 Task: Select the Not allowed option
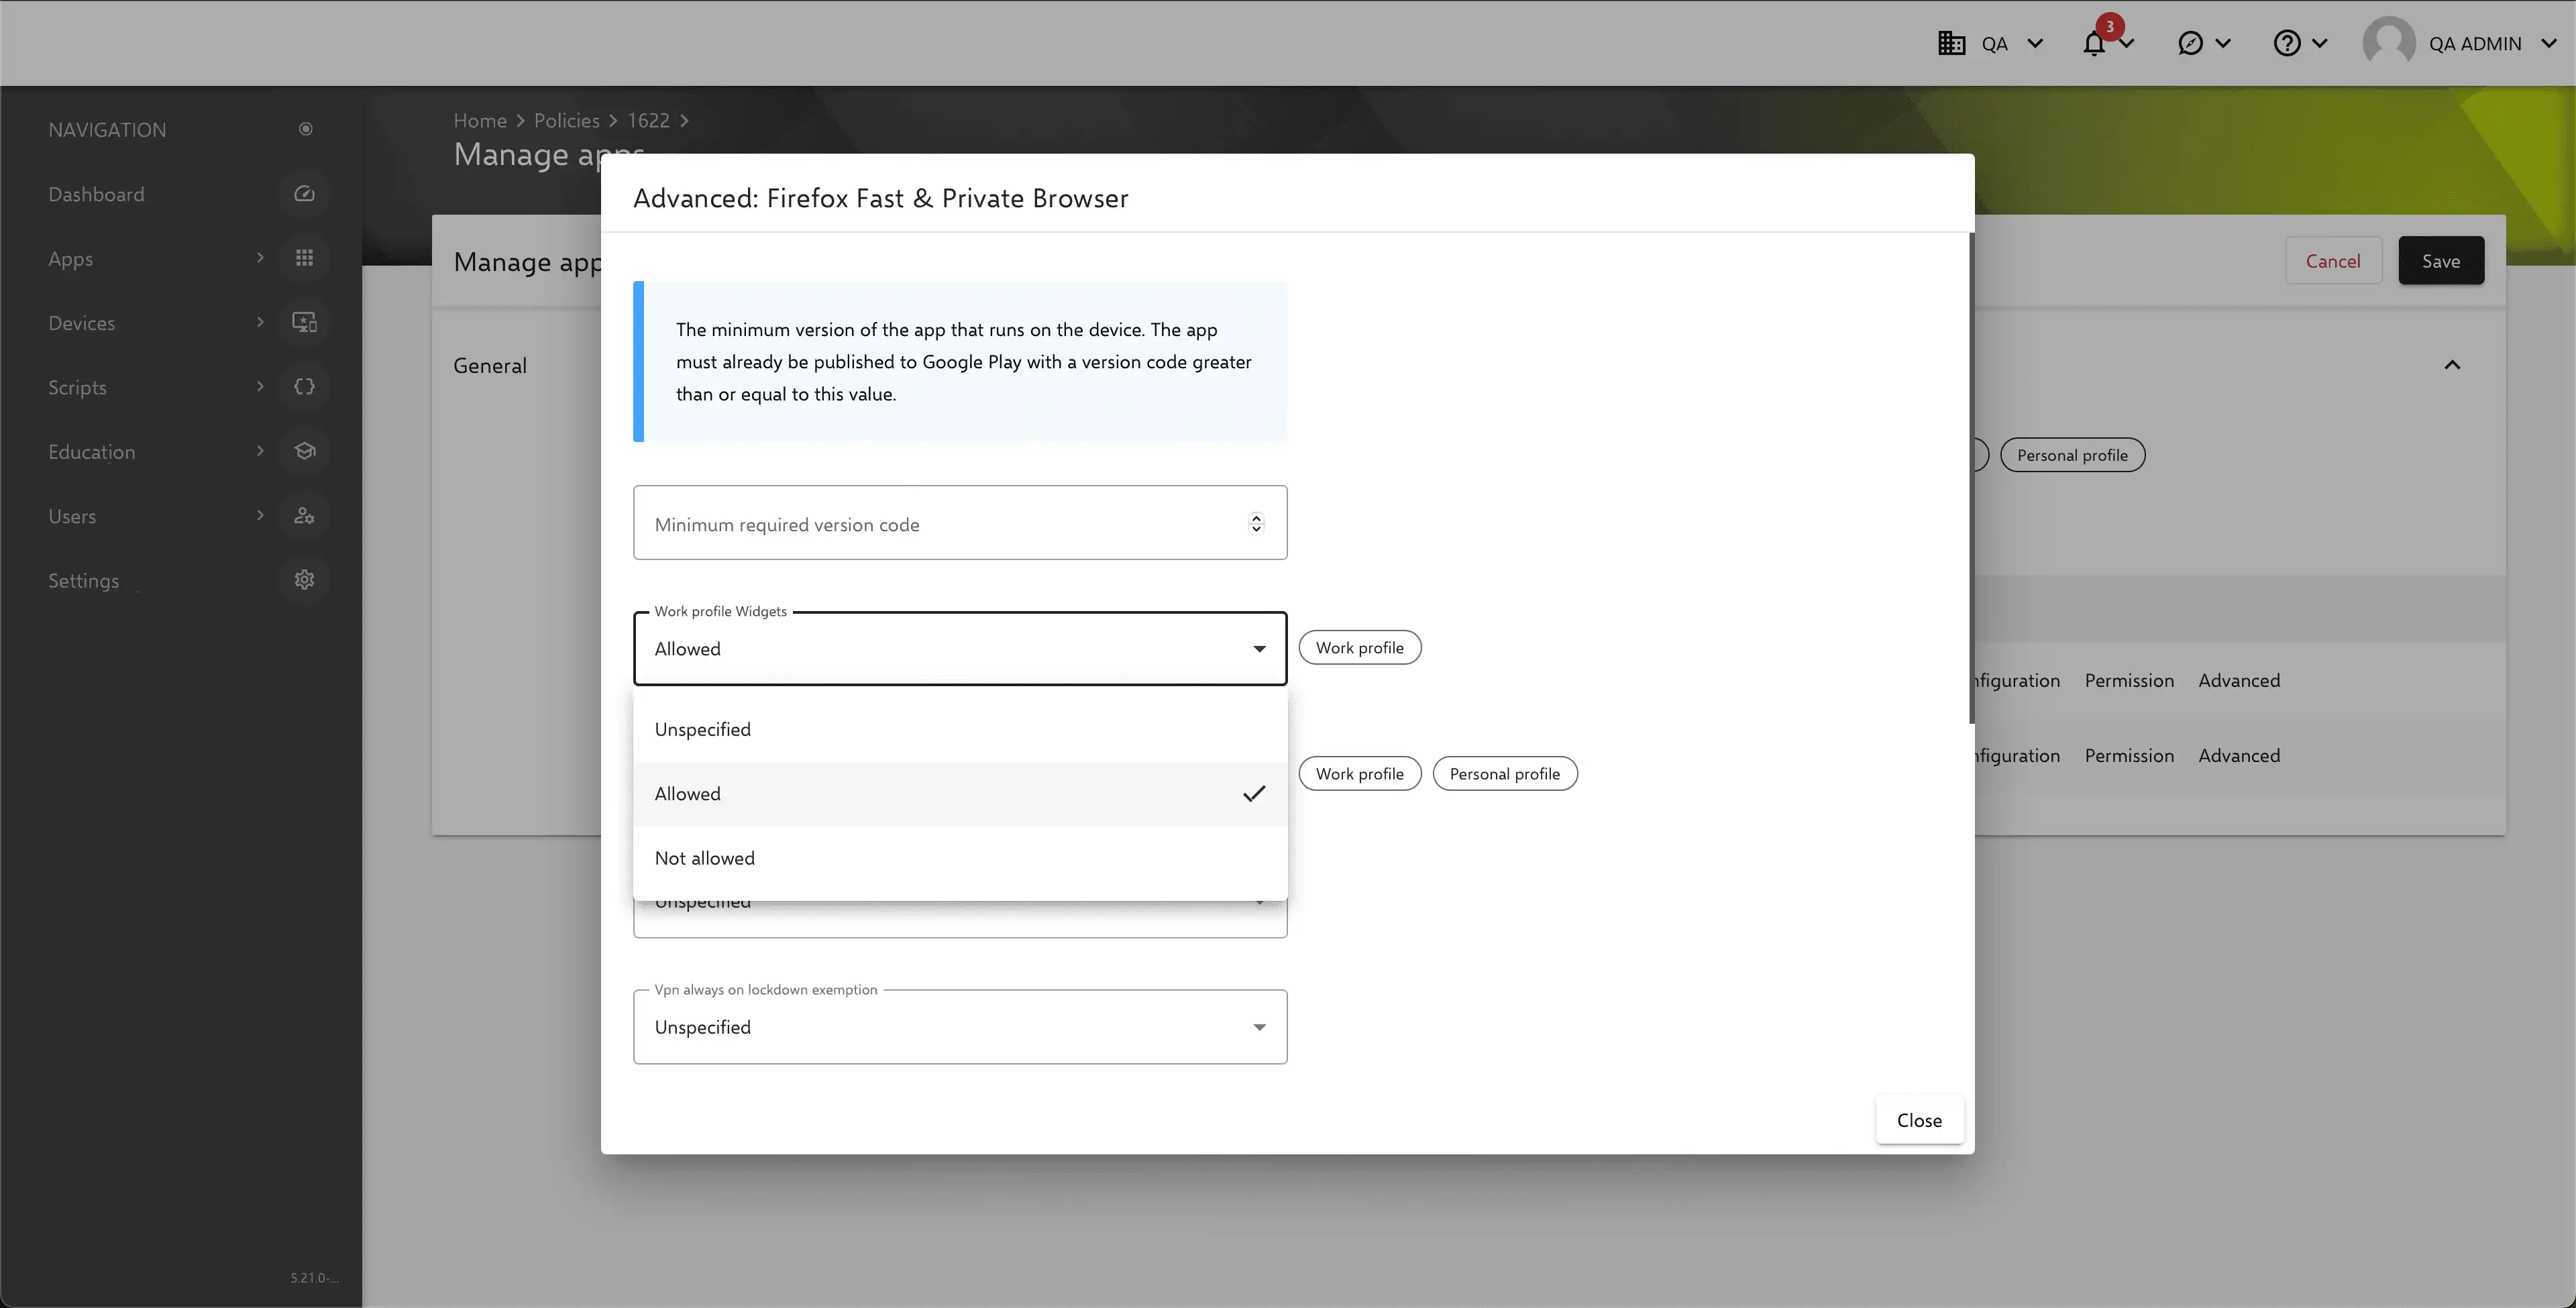[960, 858]
